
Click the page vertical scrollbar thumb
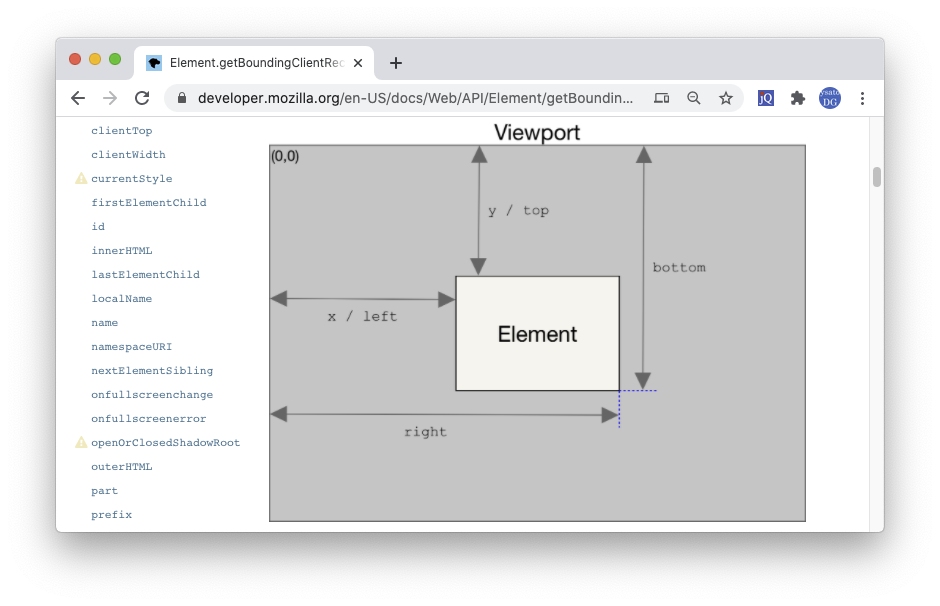pyautogui.click(x=877, y=177)
